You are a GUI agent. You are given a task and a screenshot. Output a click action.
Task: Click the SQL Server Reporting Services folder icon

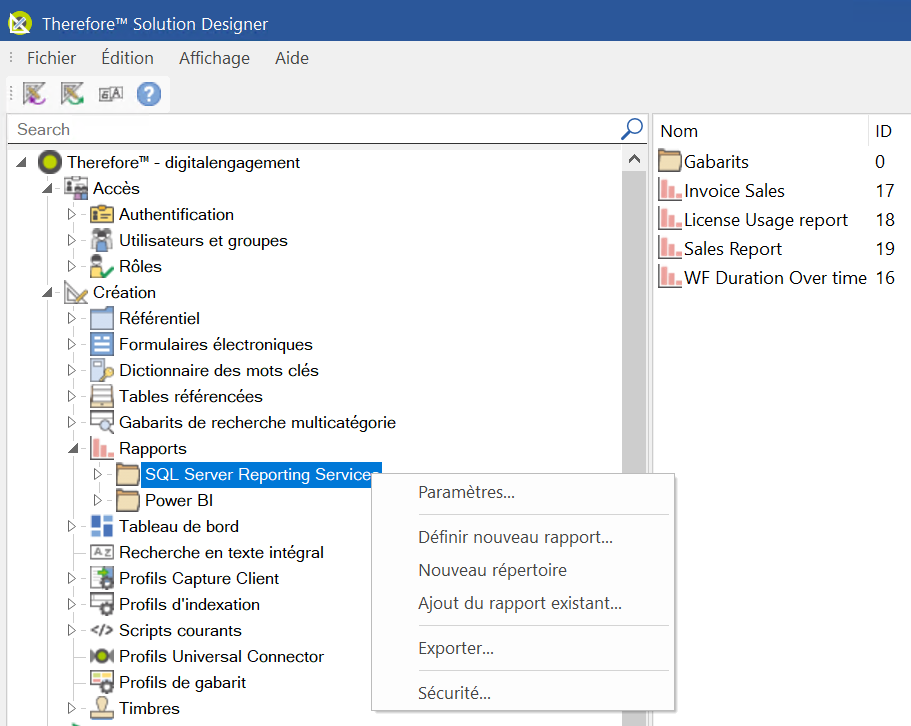click(128, 475)
